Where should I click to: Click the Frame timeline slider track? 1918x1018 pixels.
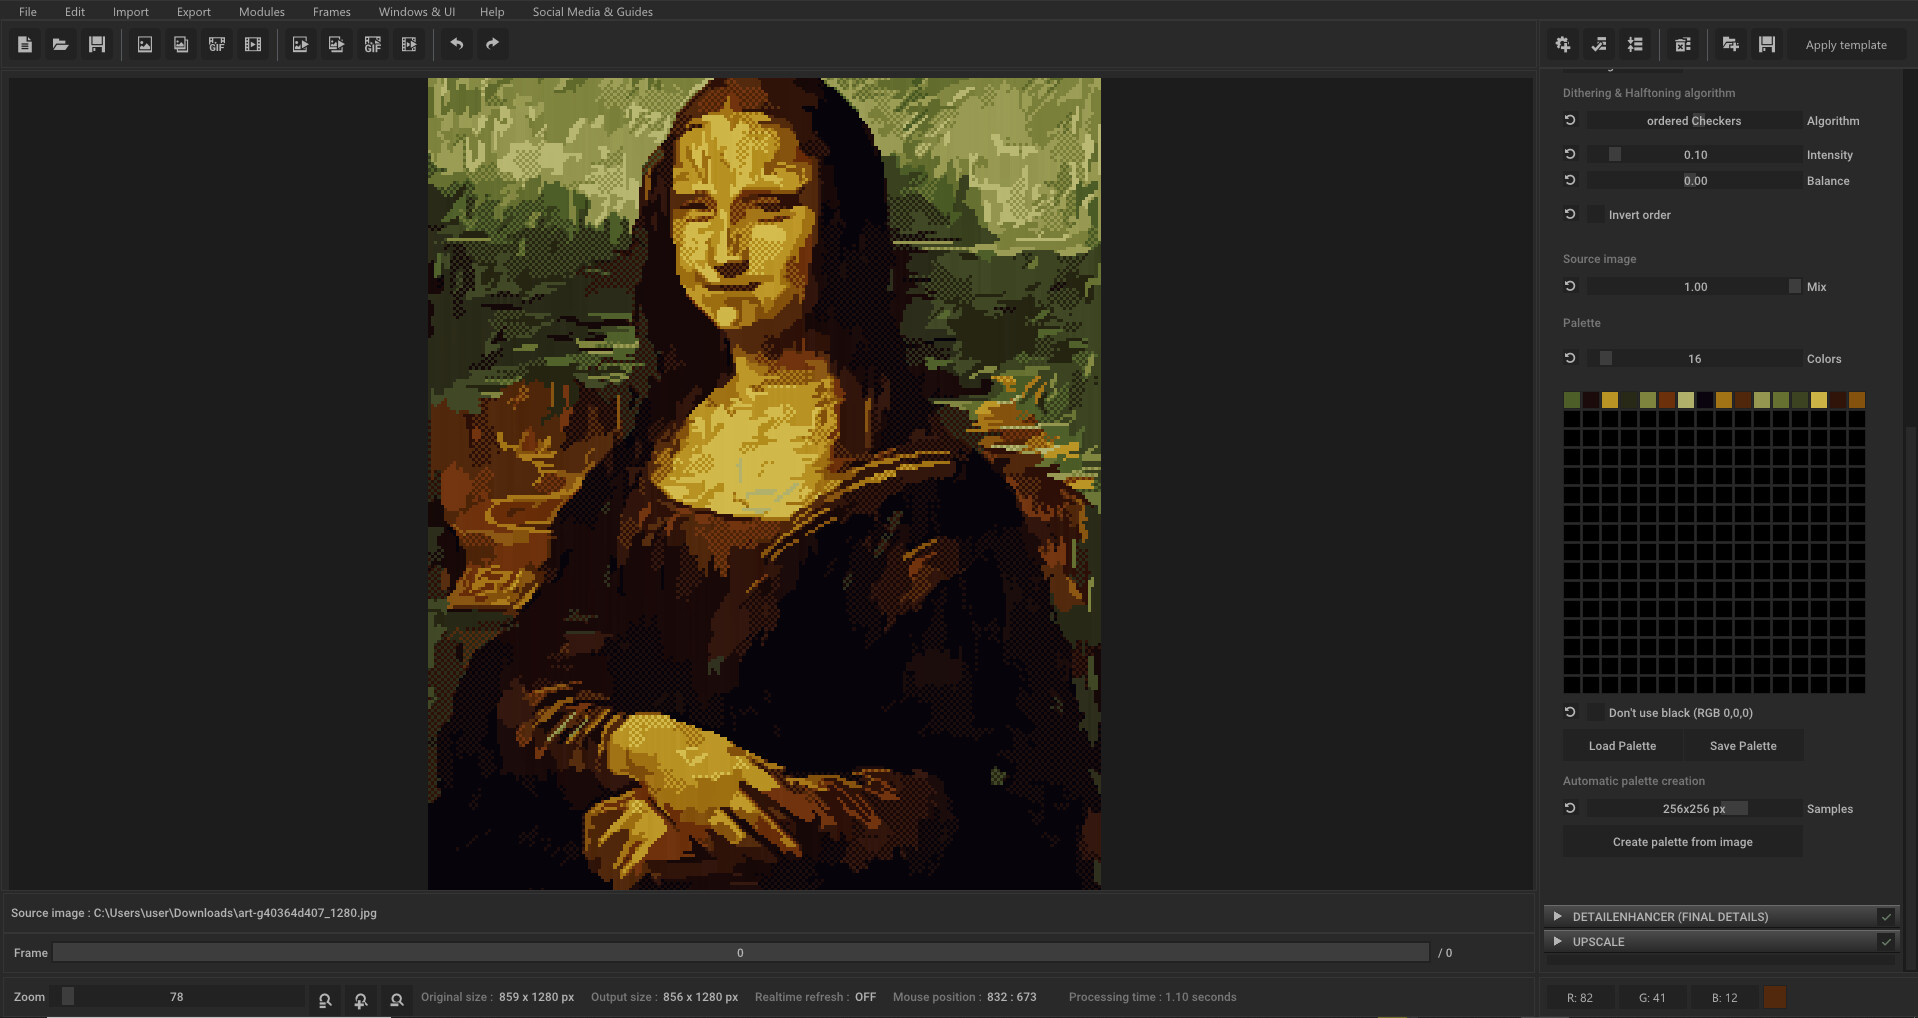coord(740,952)
